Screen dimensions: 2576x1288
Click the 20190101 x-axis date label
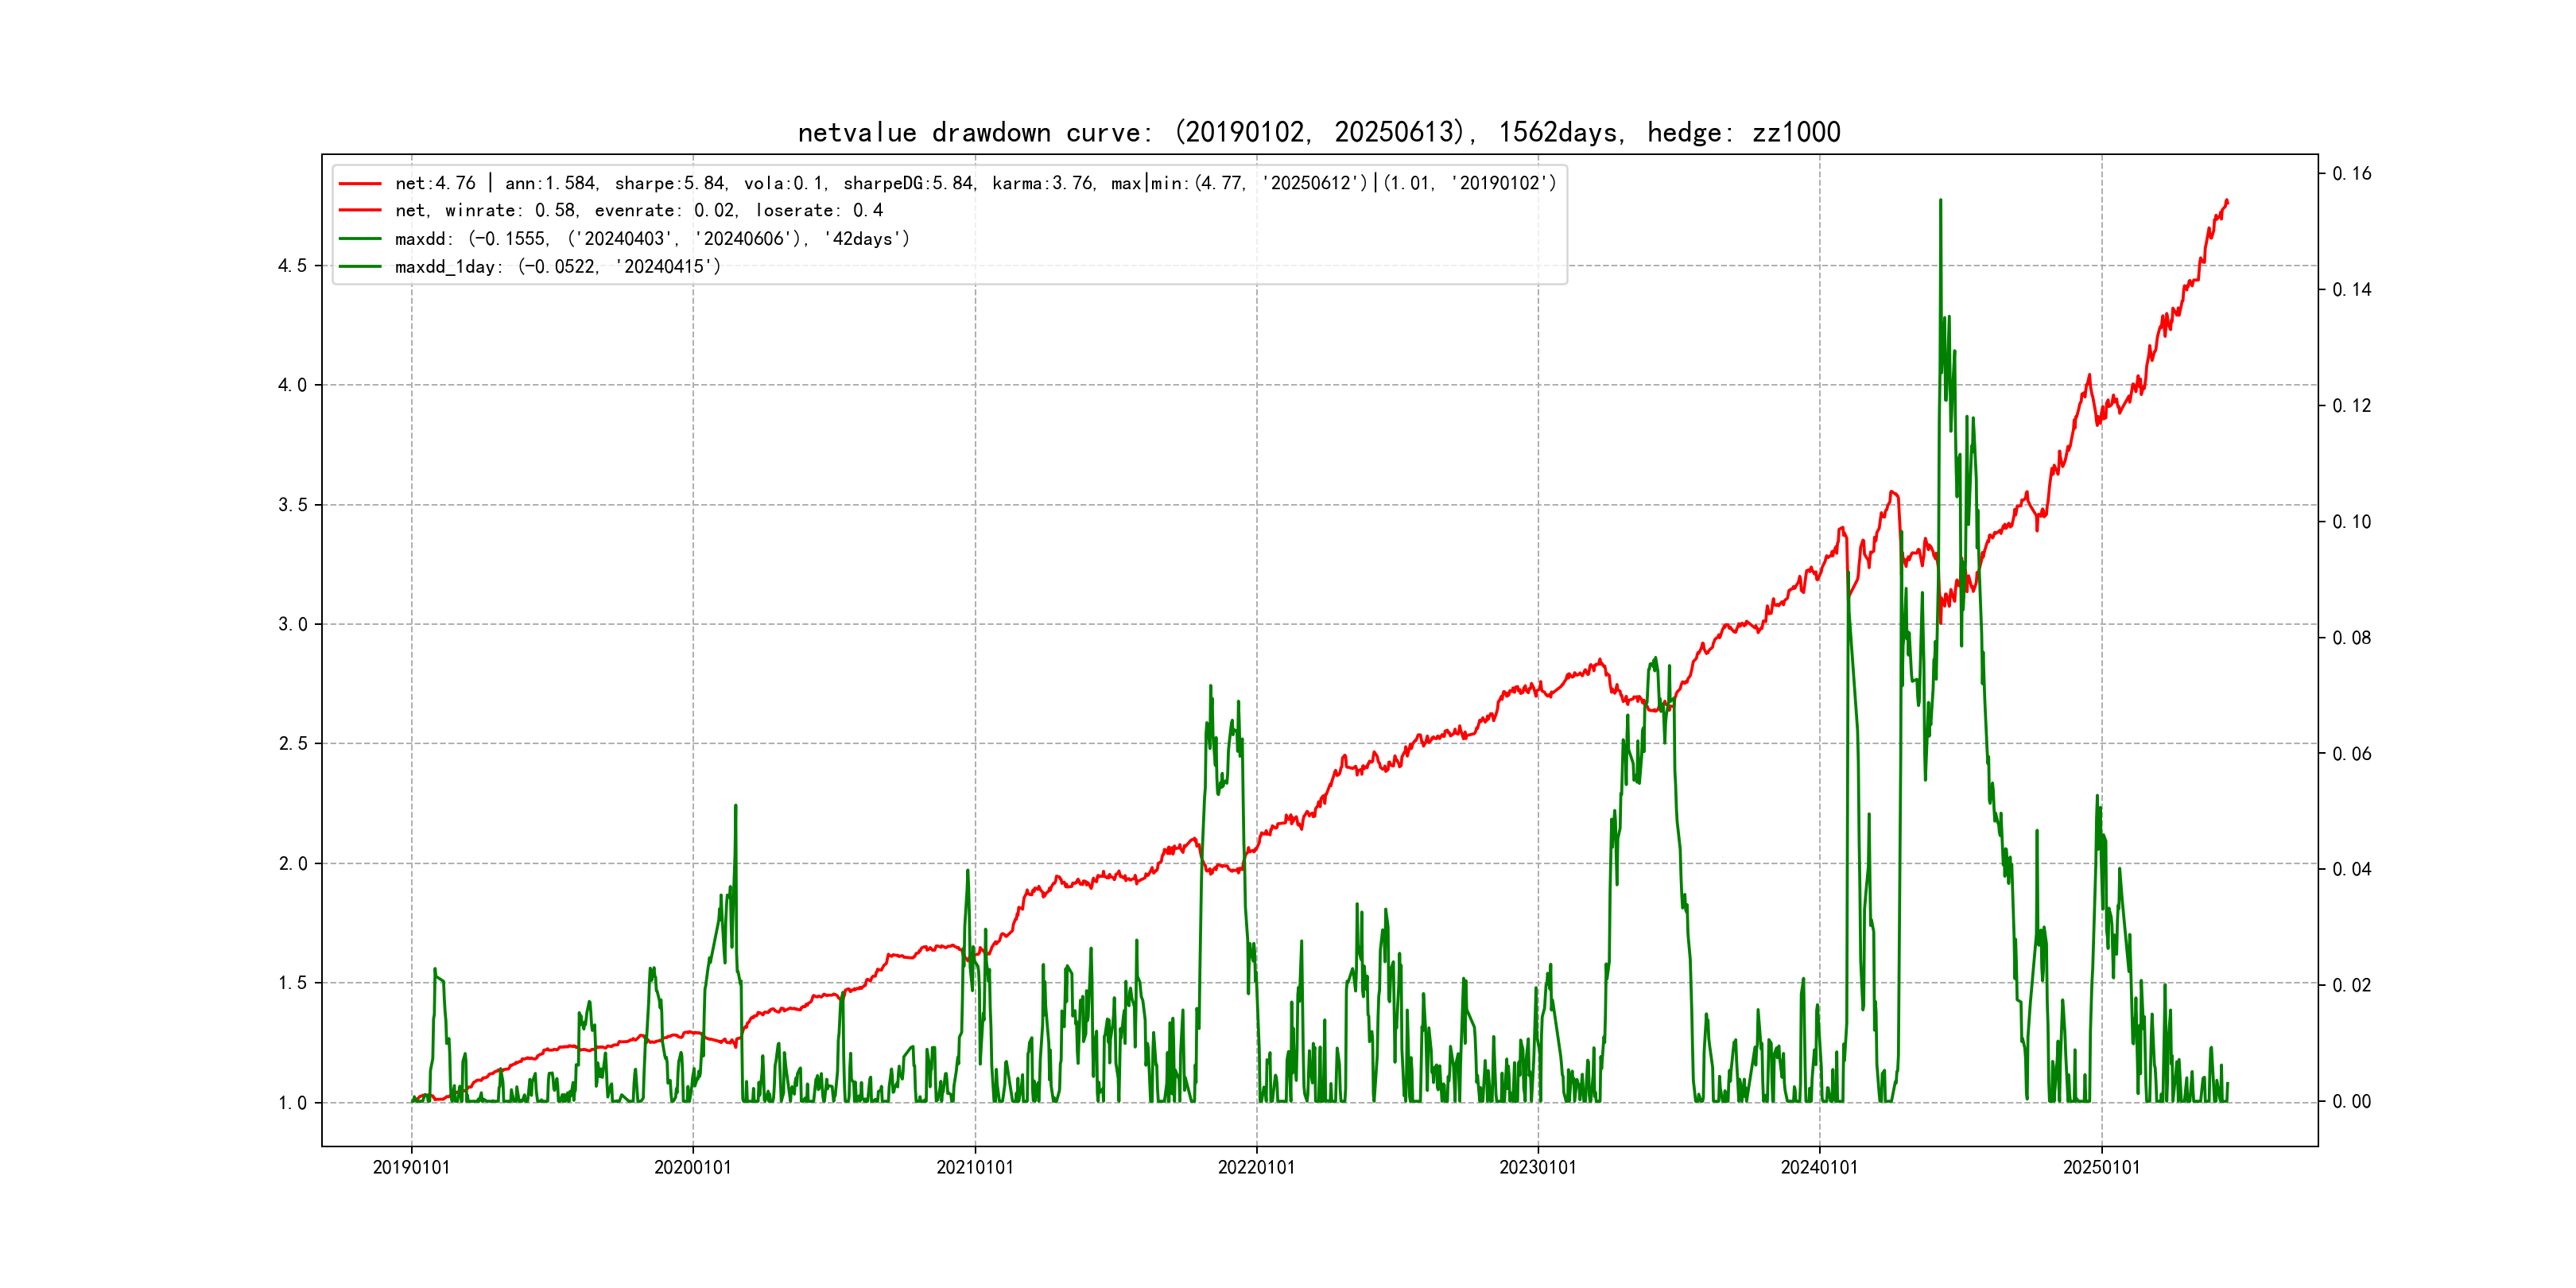pos(411,1167)
